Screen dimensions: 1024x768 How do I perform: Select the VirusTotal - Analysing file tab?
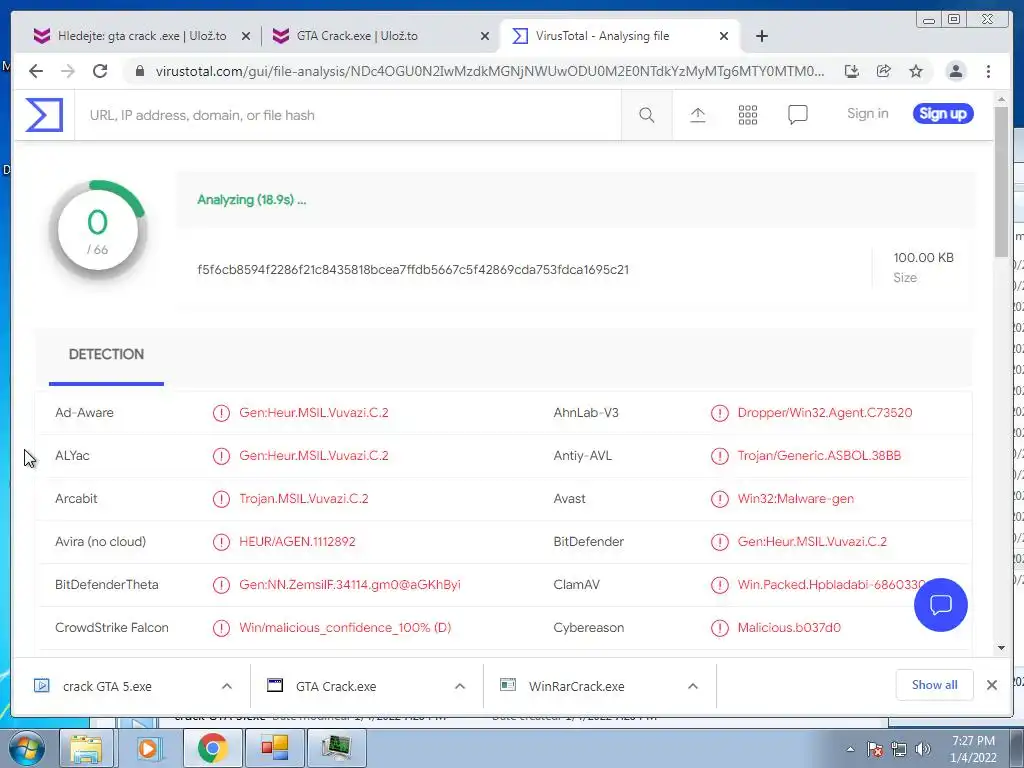619,36
